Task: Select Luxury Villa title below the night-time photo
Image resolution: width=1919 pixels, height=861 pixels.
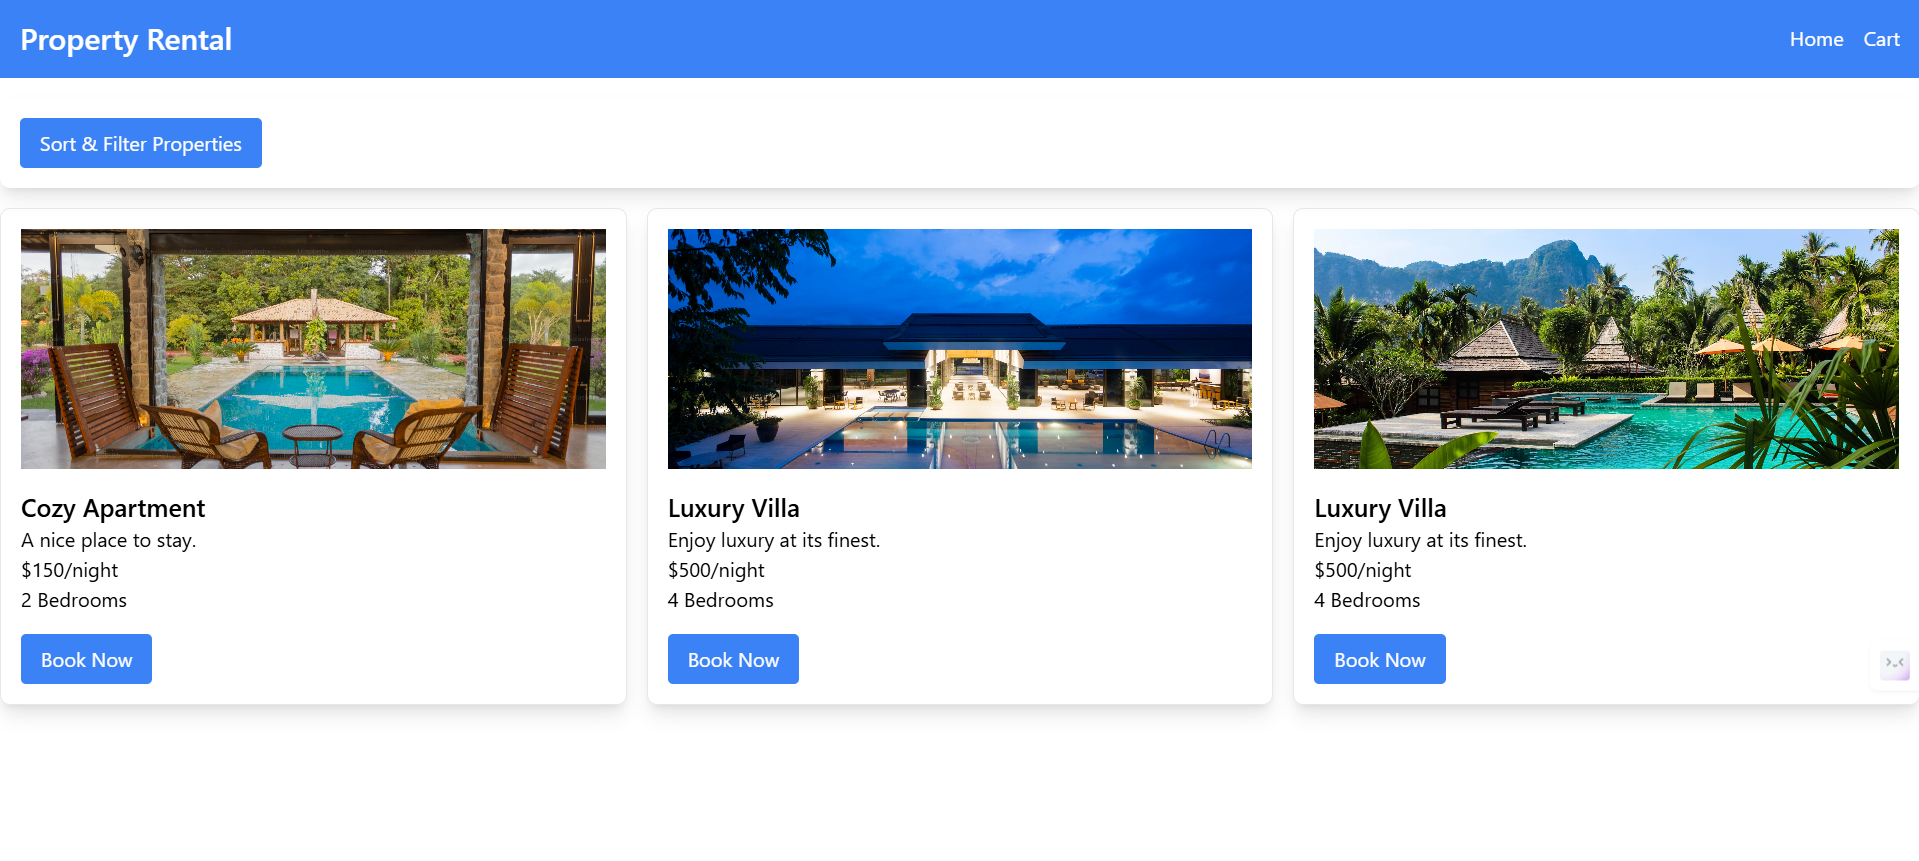Action: click(x=734, y=508)
